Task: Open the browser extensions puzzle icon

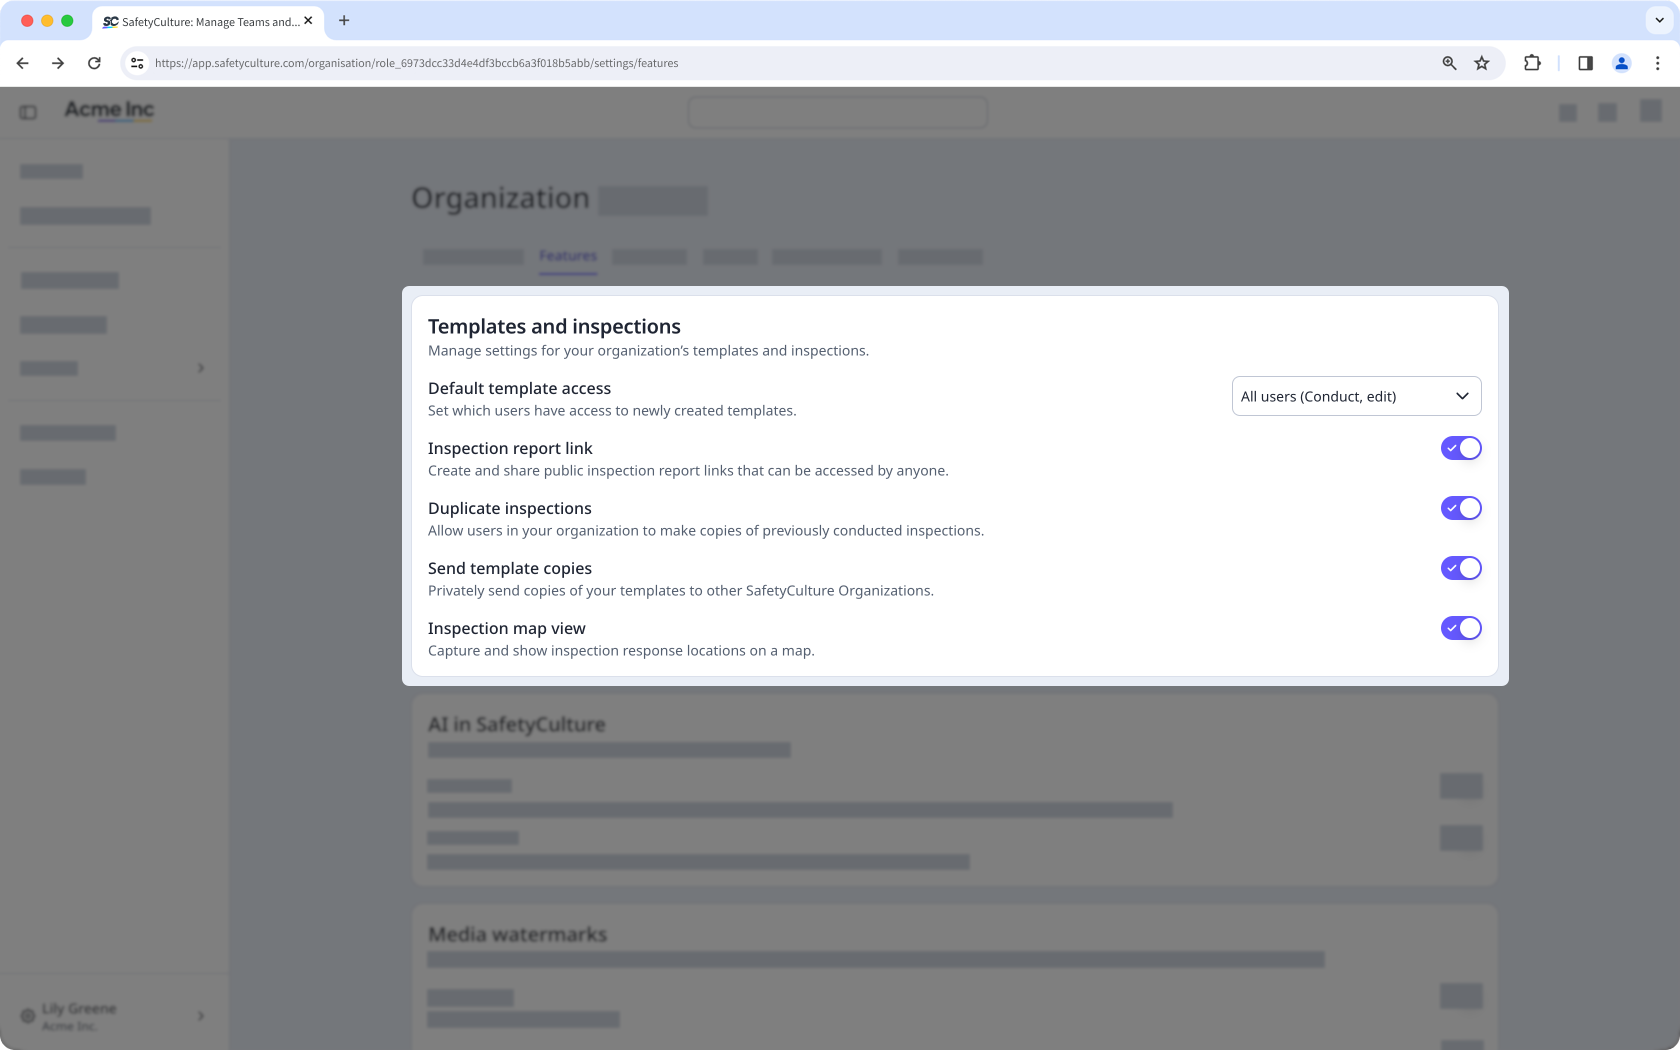Action: point(1532,63)
